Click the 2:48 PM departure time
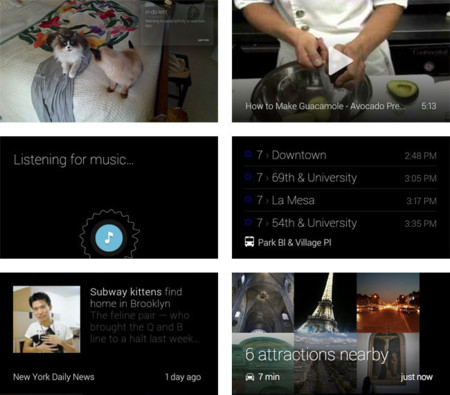Screen dimensions: 450x395 point(420,156)
